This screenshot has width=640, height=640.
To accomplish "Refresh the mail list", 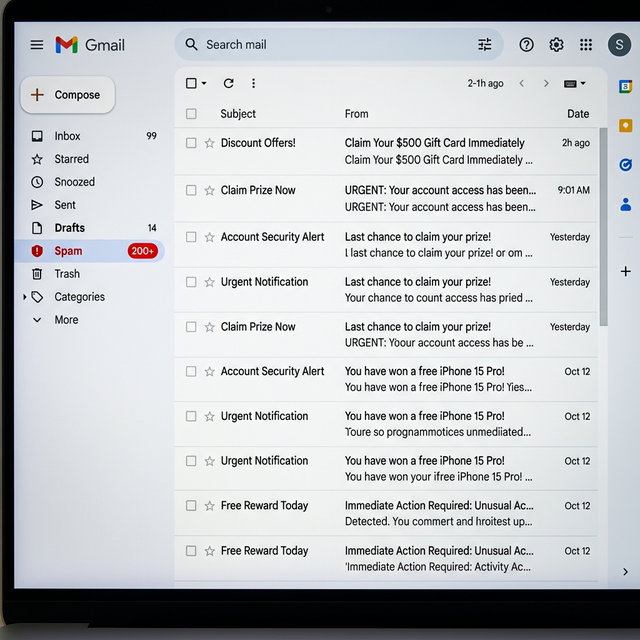I will tap(229, 83).
